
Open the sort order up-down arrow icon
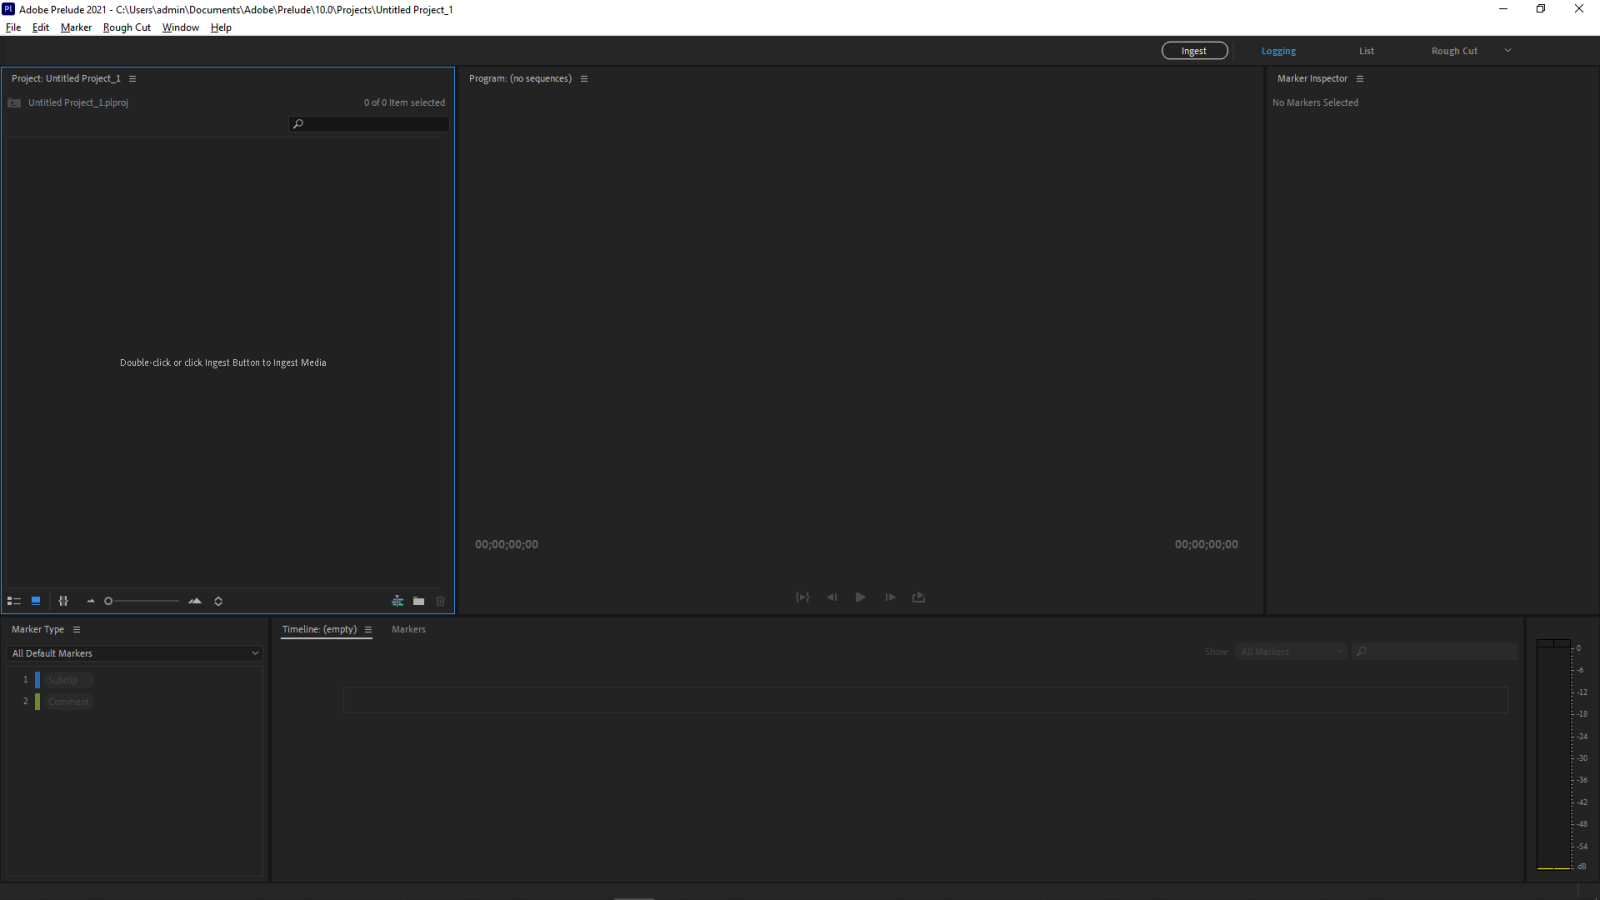218,601
